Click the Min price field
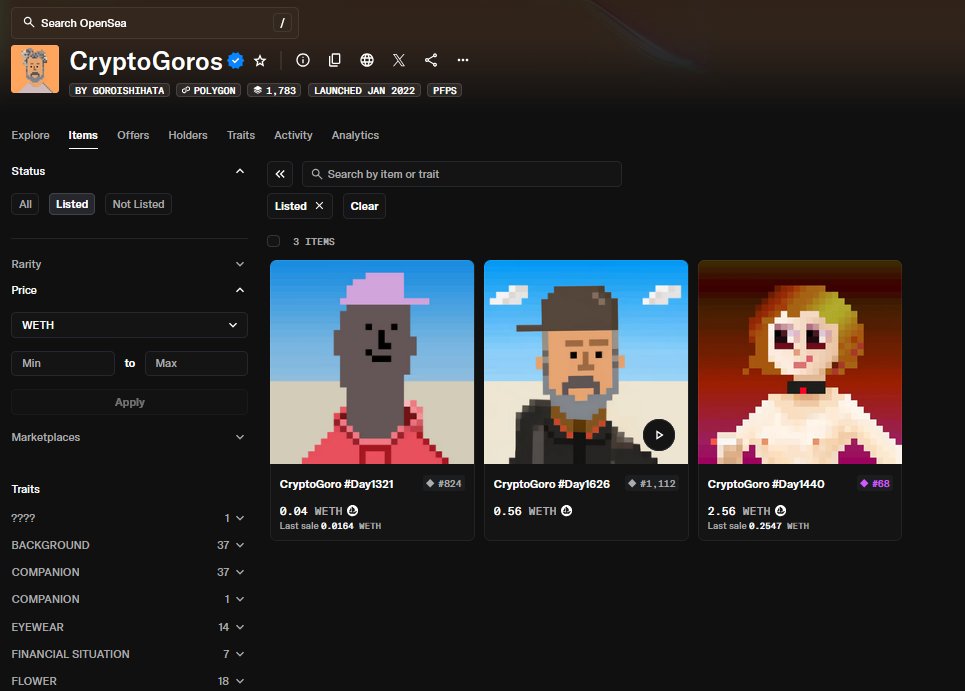965x691 pixels. click(63, 363)
